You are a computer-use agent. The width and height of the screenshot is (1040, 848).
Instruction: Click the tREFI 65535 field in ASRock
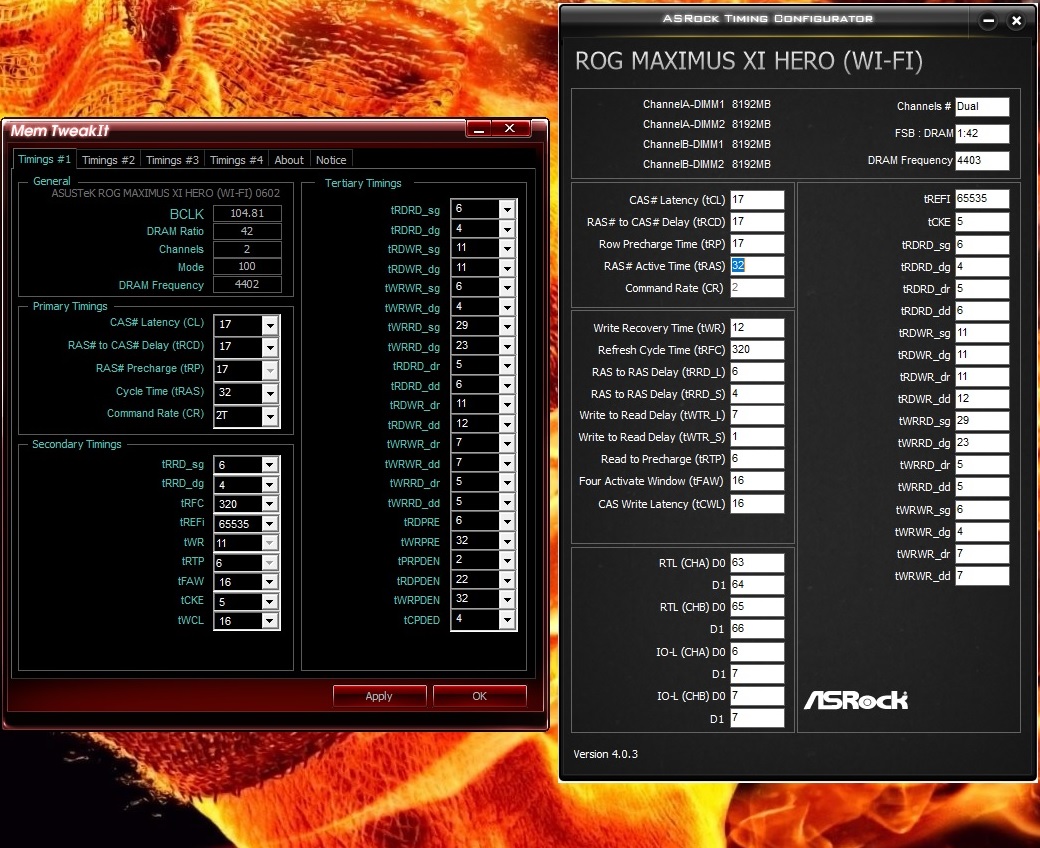(982, 199)
